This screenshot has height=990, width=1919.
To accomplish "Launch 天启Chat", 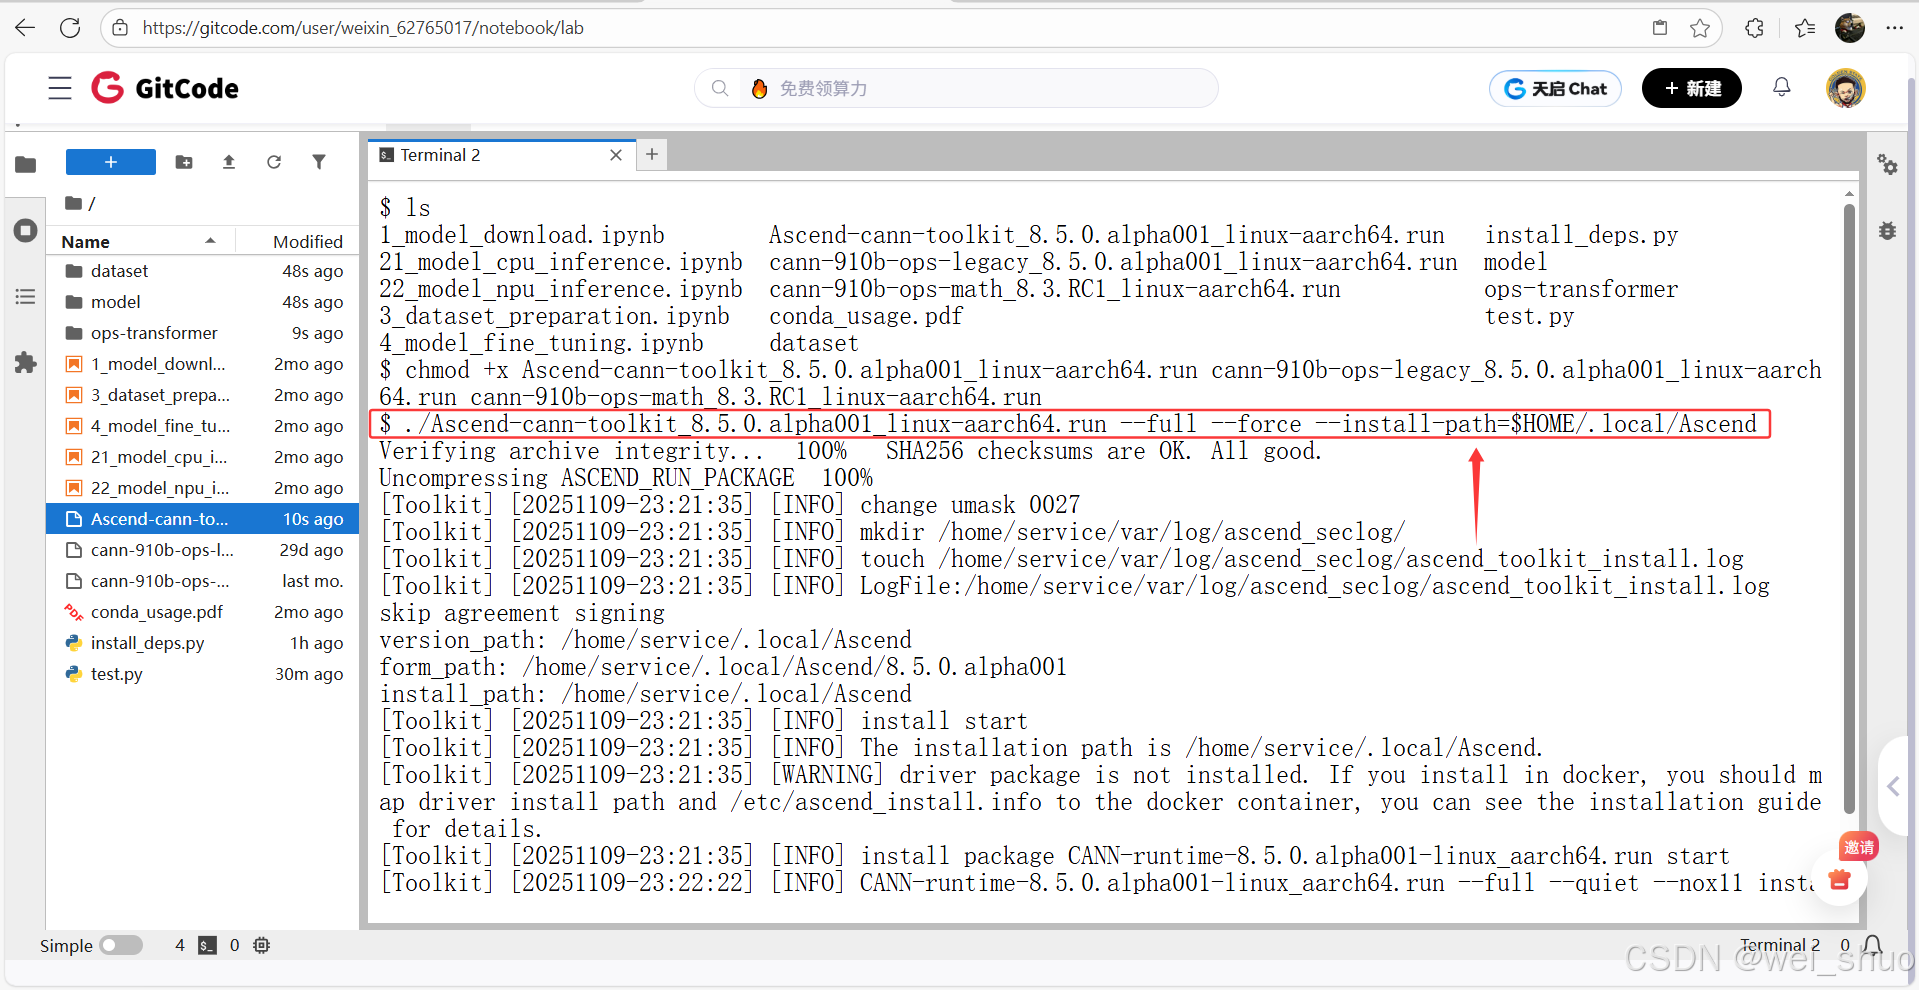I will tap(1554, 88).
